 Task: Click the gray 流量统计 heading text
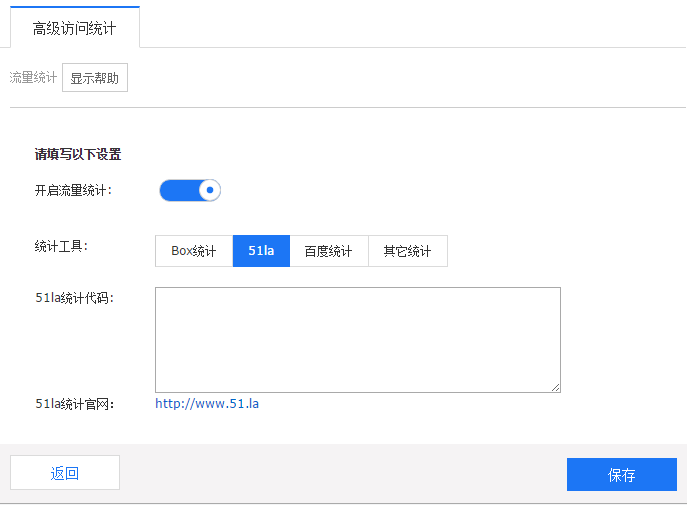pos(33,78)
